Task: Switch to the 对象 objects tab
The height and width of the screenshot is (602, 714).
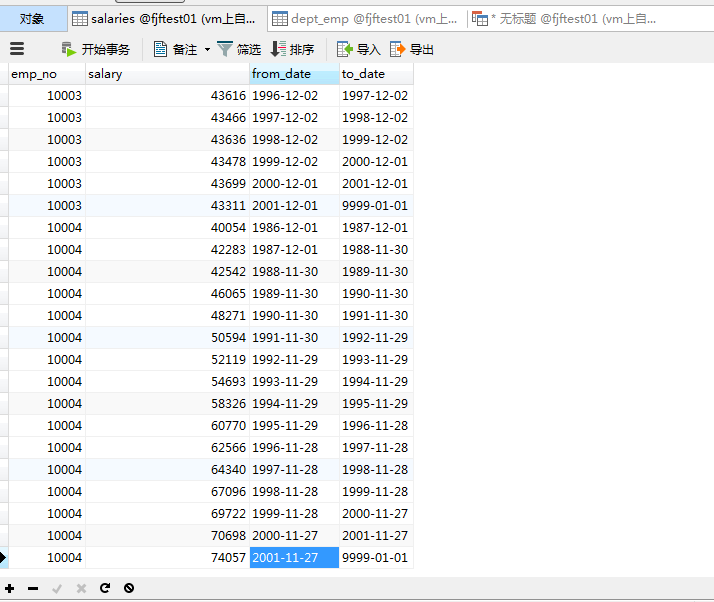Action: 32,19
